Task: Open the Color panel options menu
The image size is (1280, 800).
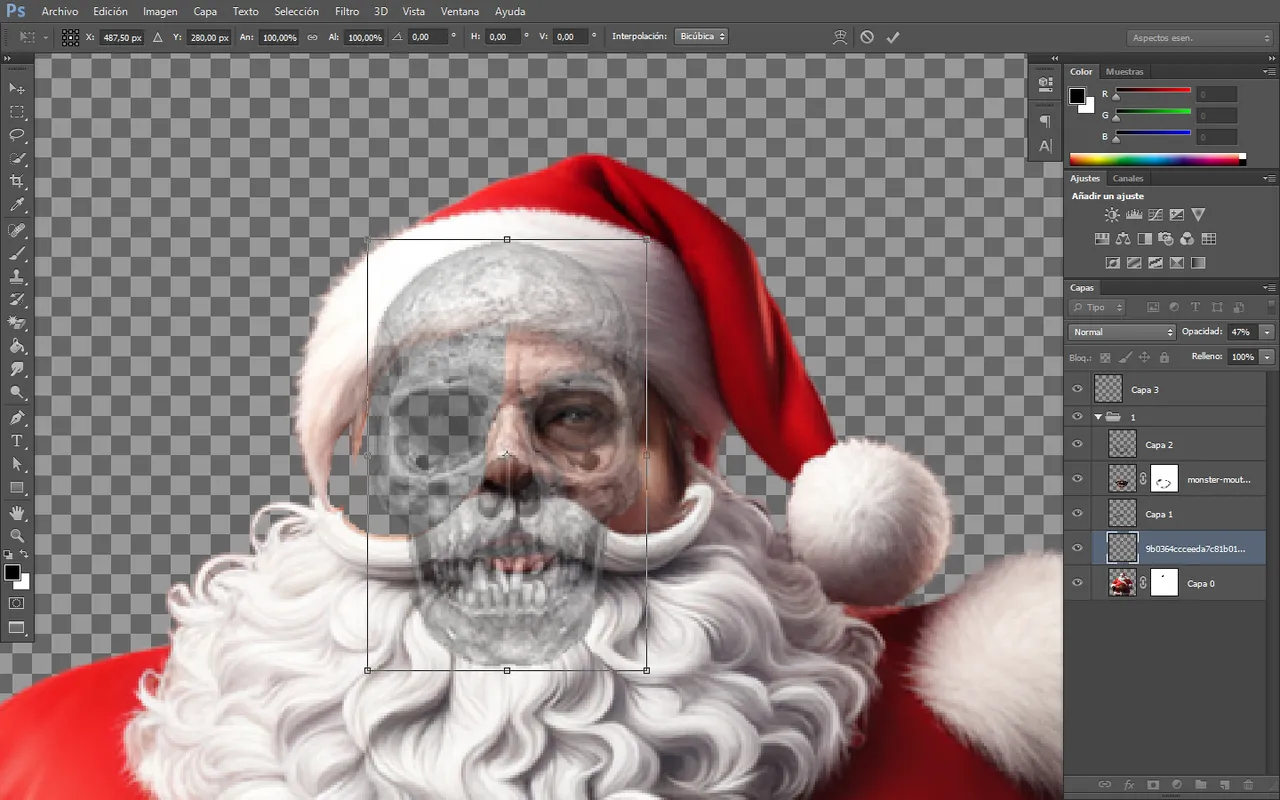Action: pyautogui.click(x=1270, y=72)
